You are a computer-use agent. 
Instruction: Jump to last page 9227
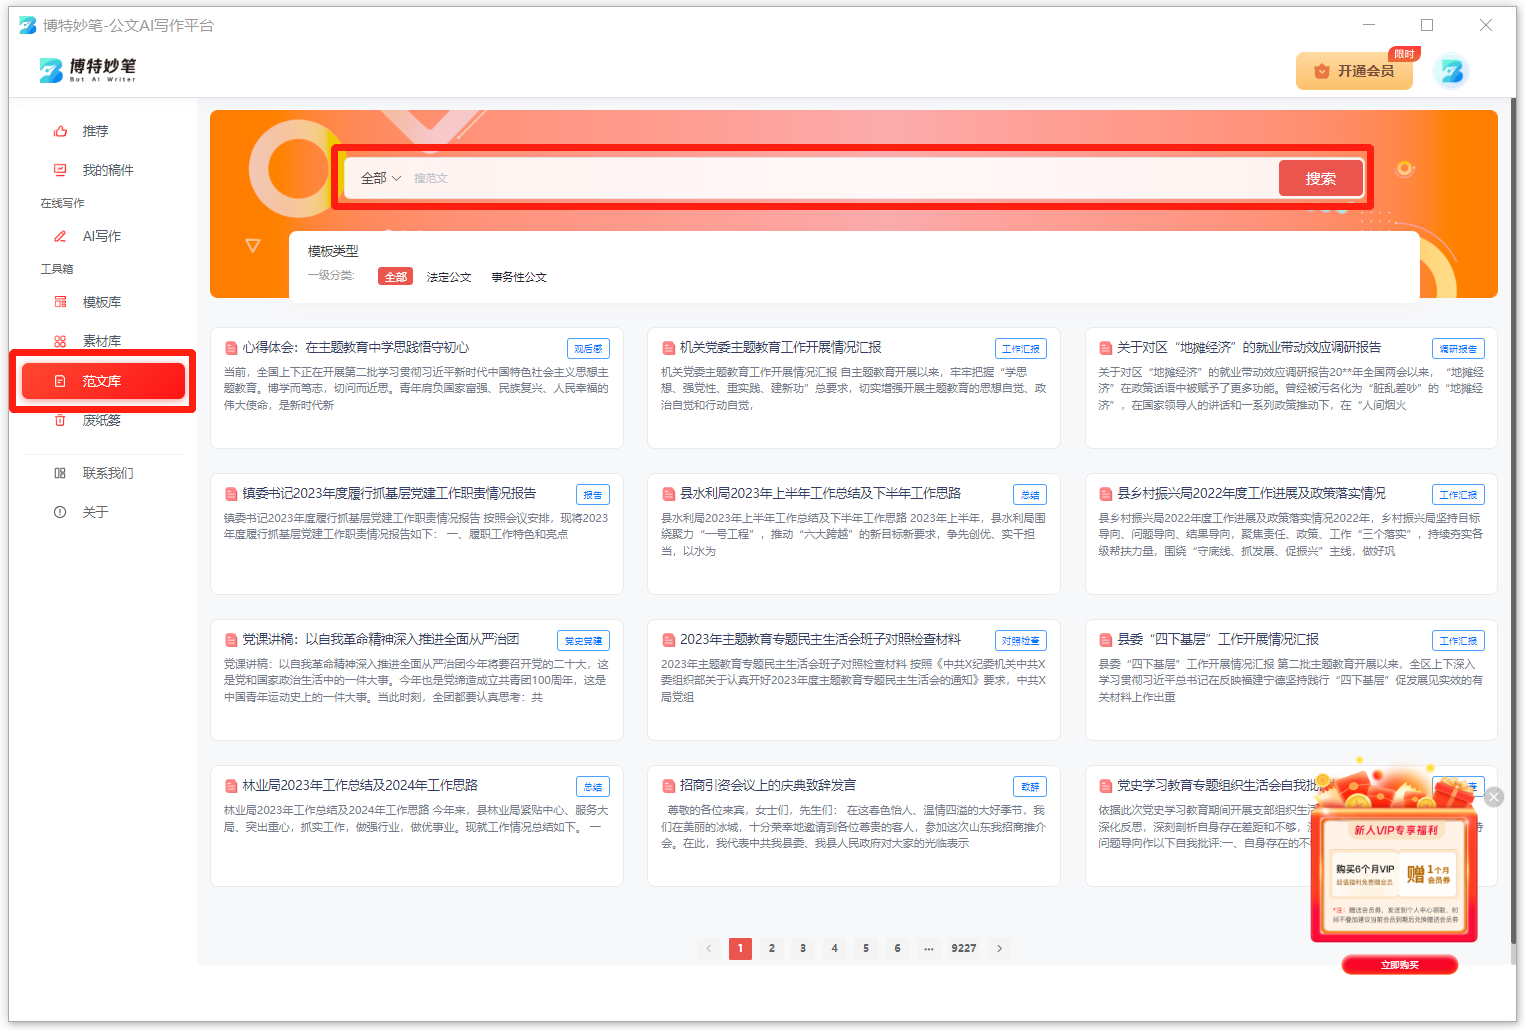coord(964,948)
